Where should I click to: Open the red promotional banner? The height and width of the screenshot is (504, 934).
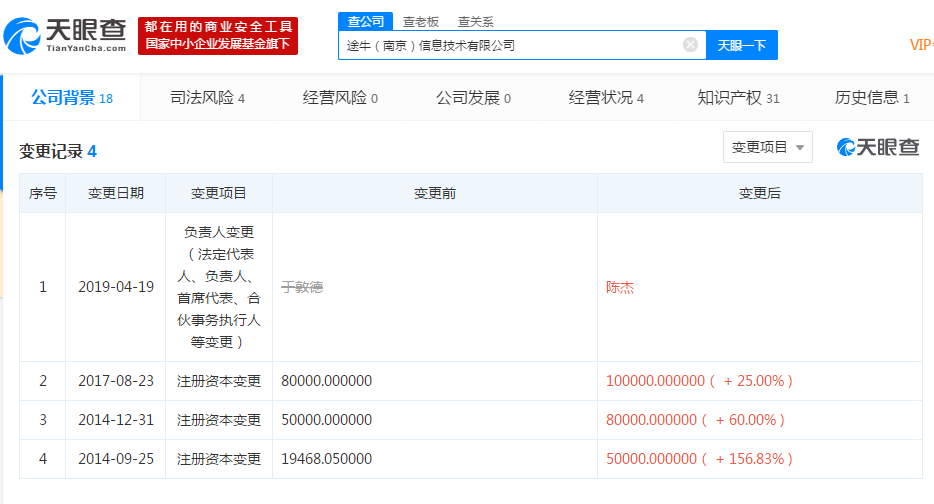(x=218, y=36)
